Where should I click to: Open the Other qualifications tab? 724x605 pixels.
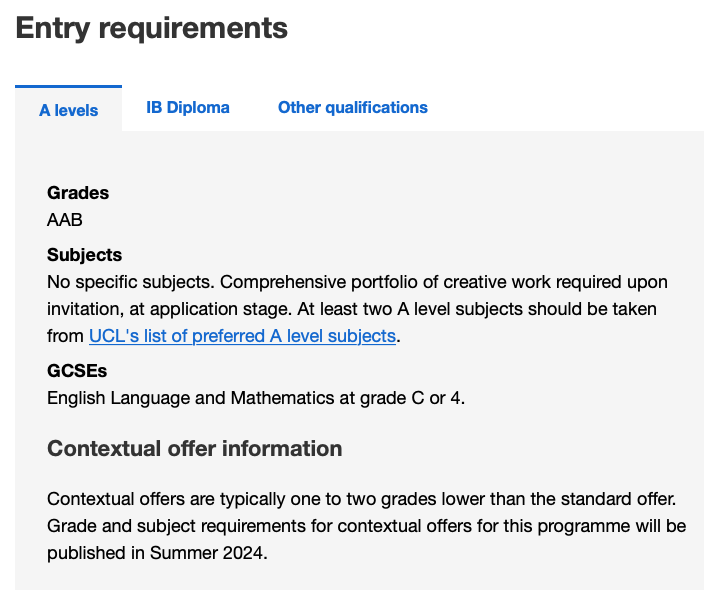point(352,108)
